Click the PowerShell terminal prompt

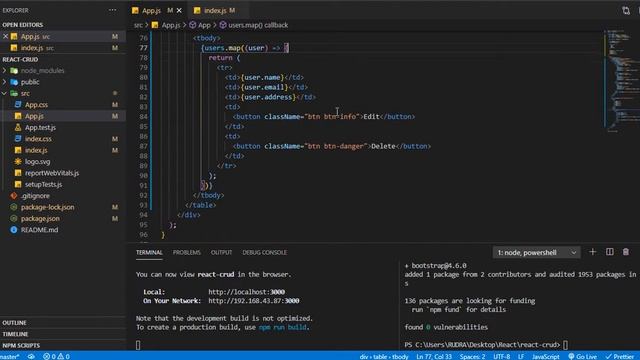click(486, 345)
